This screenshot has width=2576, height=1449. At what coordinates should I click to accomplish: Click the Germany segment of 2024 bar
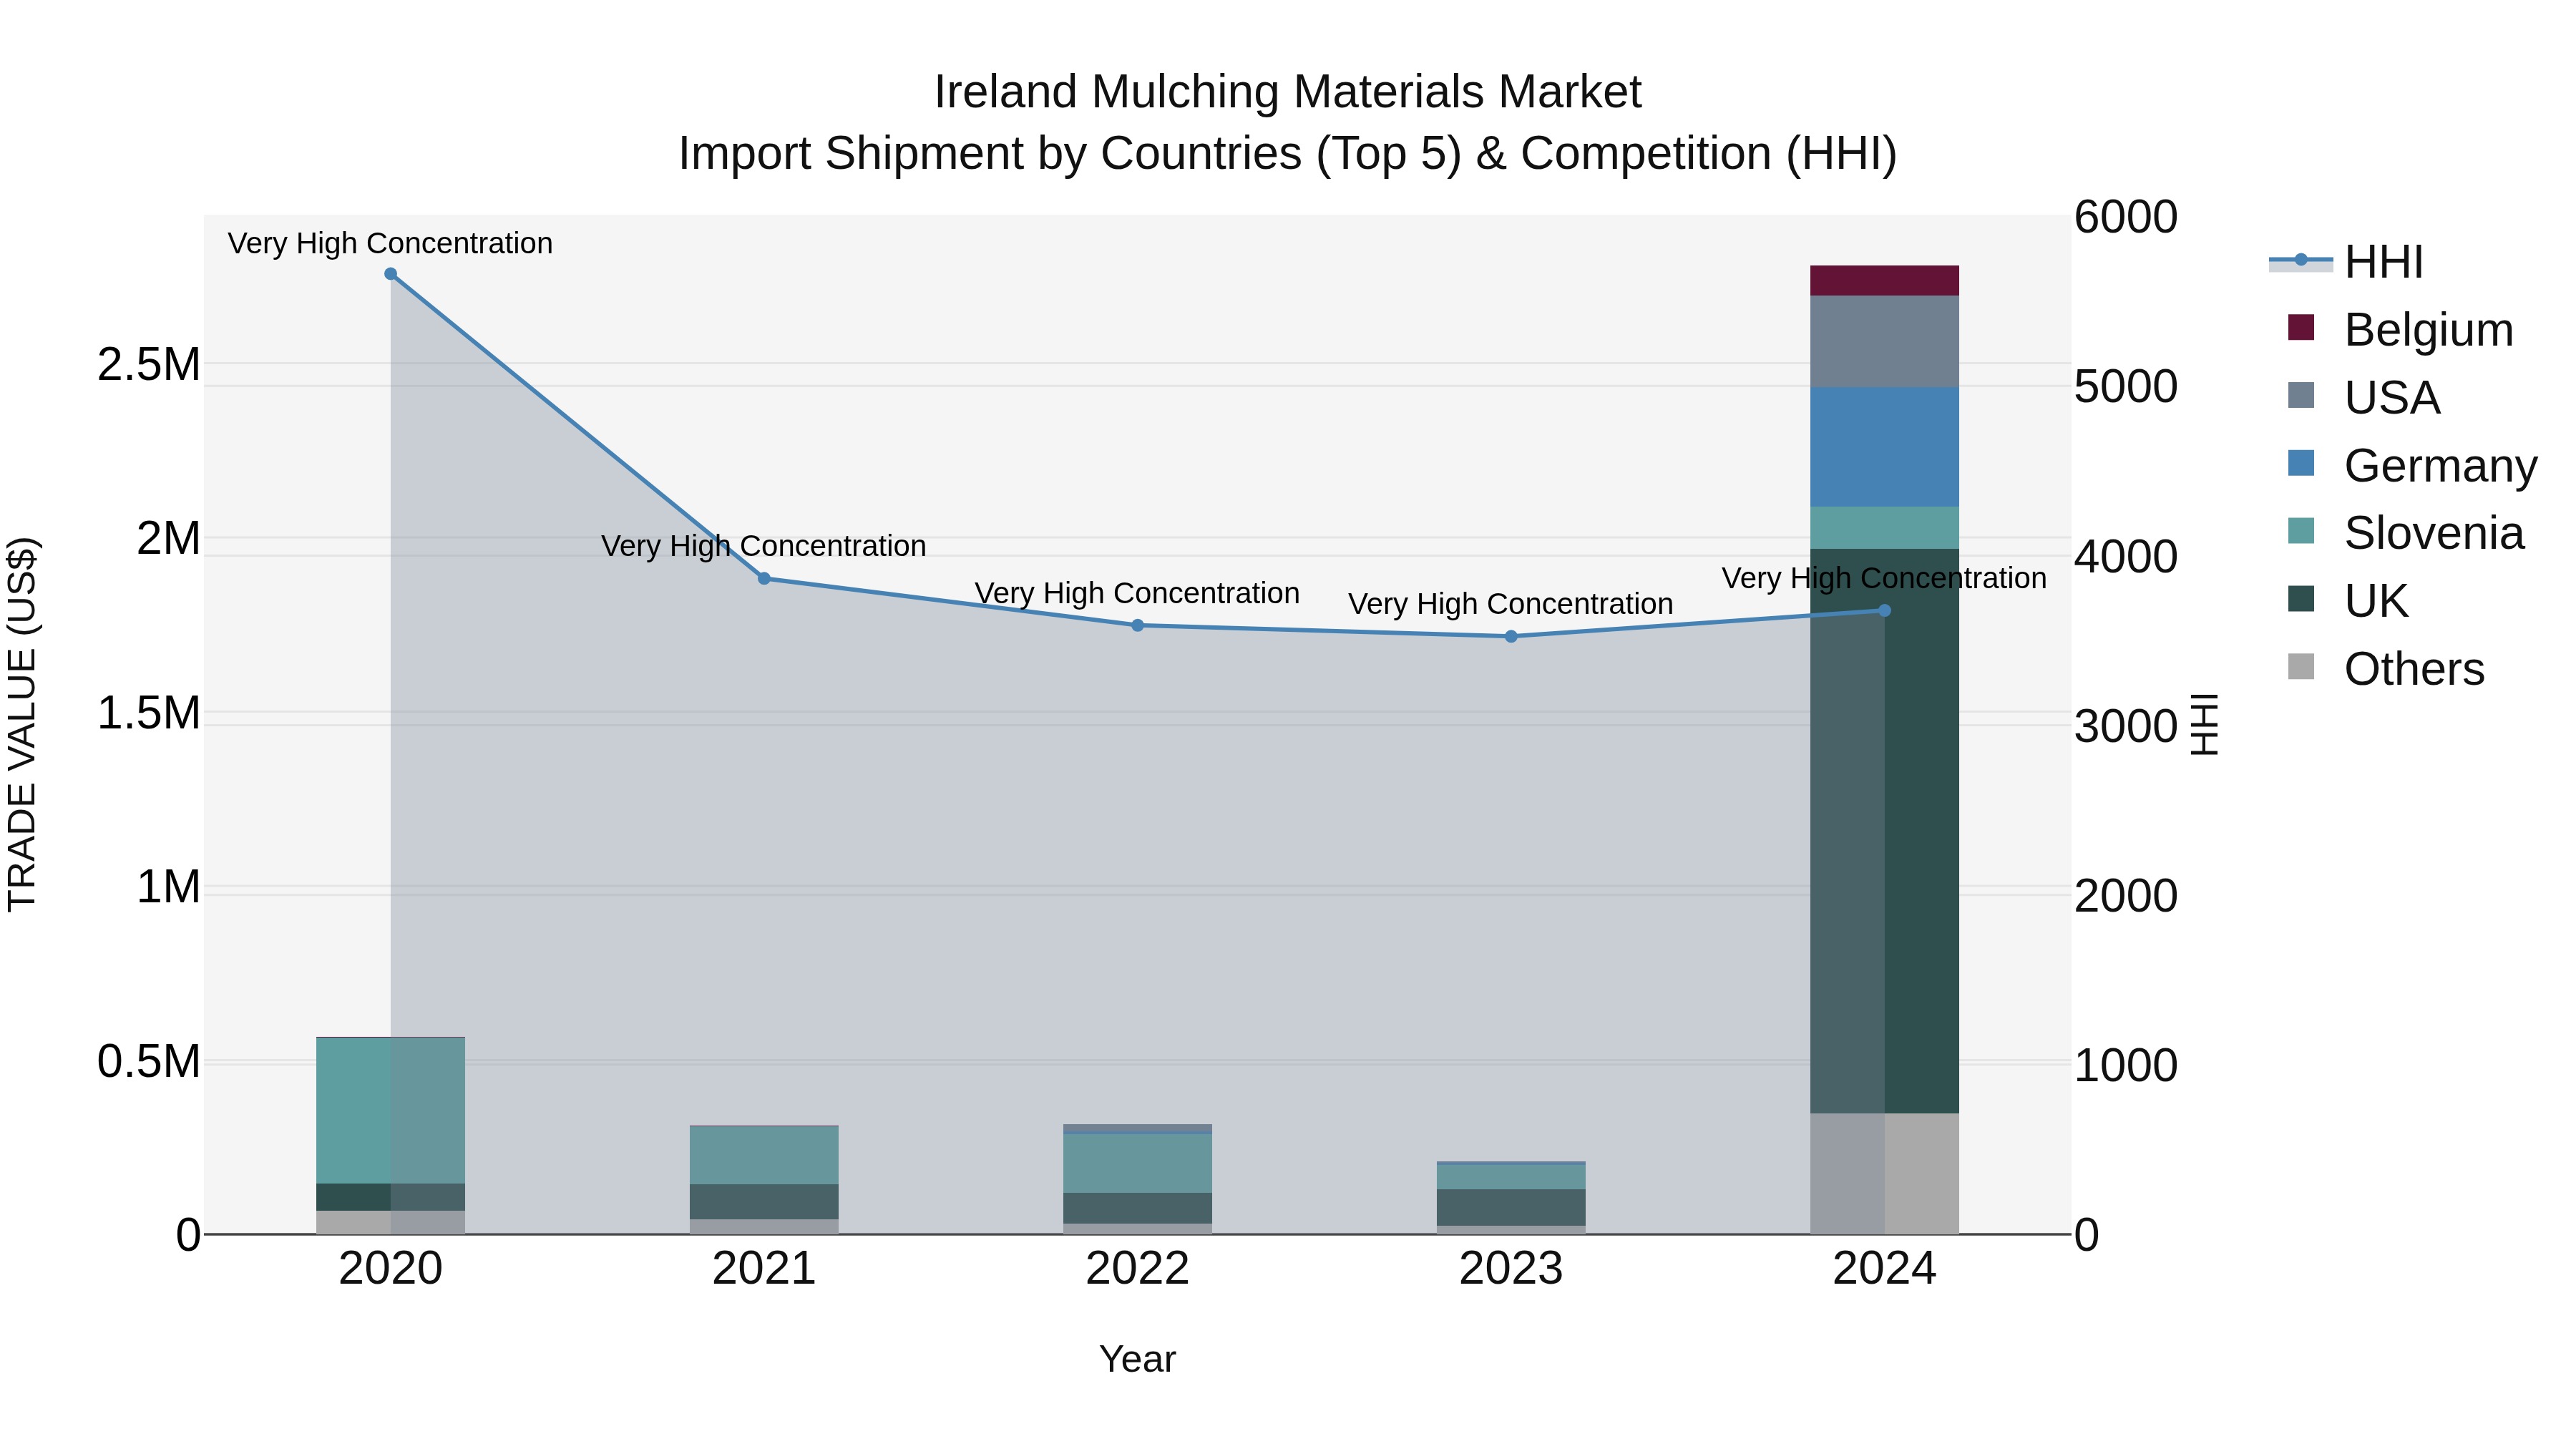pyautogui.click(x=1885, y=447)
